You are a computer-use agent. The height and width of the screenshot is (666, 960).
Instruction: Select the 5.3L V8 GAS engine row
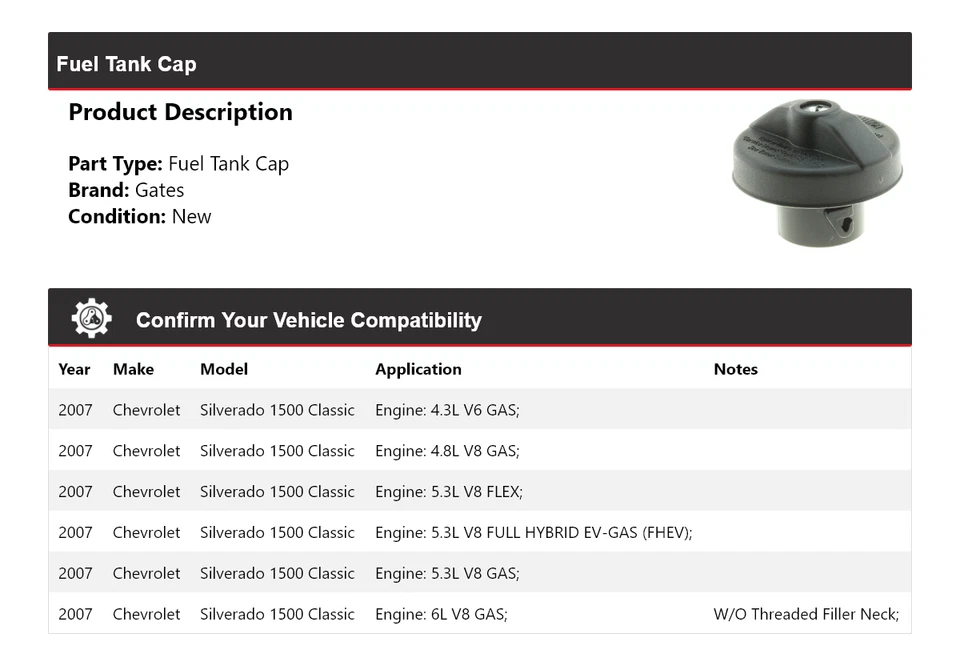click(447, 574)
